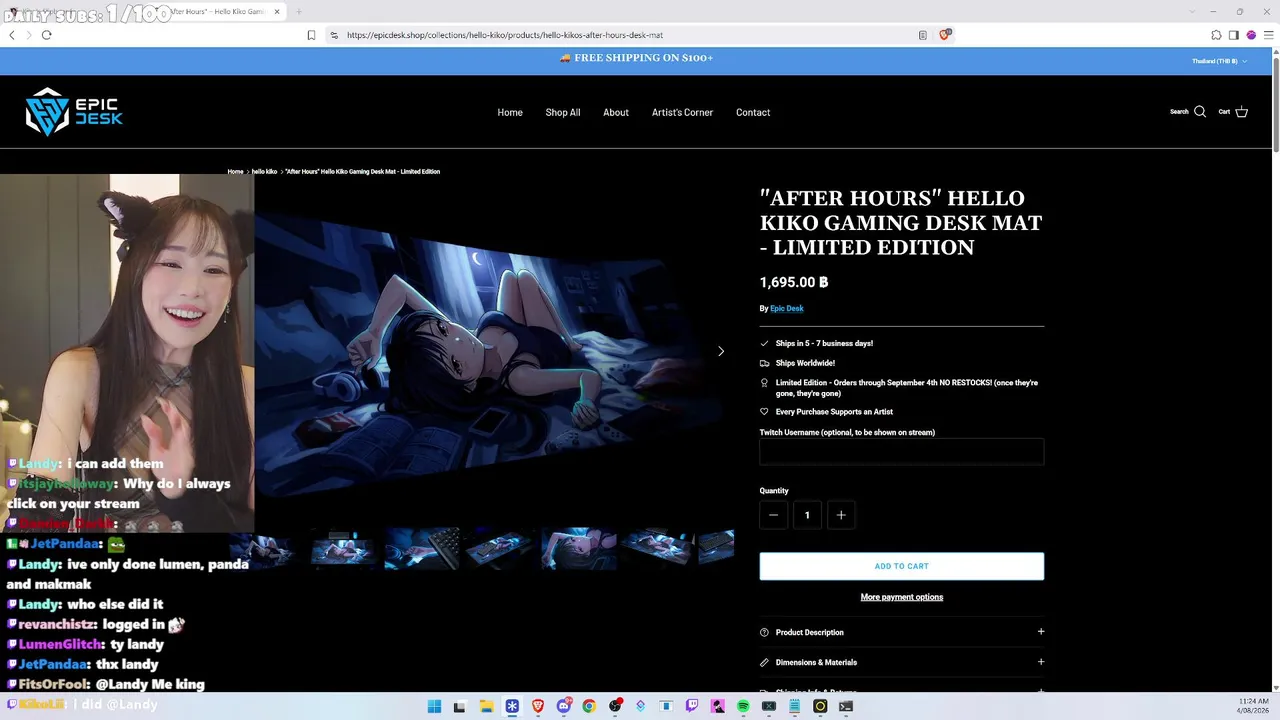Toggle the browser sidebar panel
The width and height of the screenshot is (1280, 720).
1233,35
